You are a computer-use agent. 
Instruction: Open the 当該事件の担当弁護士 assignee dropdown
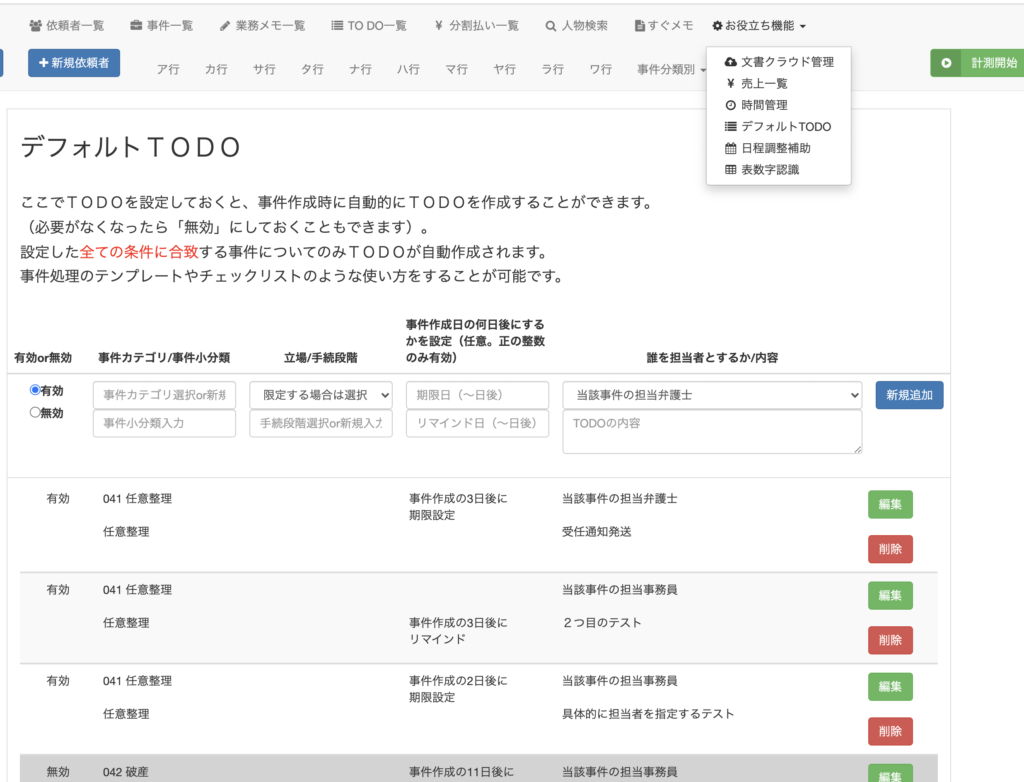tap(712, 395)
